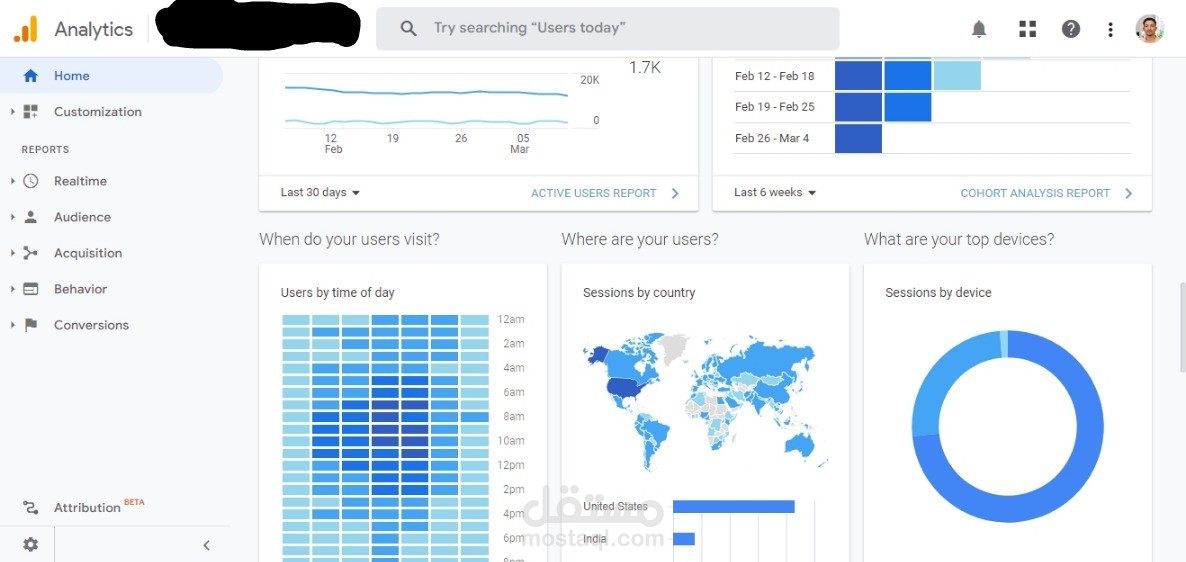1186x562 pixels.
Task: Open the help question mark icon
Action: [x=1070, y=29]
